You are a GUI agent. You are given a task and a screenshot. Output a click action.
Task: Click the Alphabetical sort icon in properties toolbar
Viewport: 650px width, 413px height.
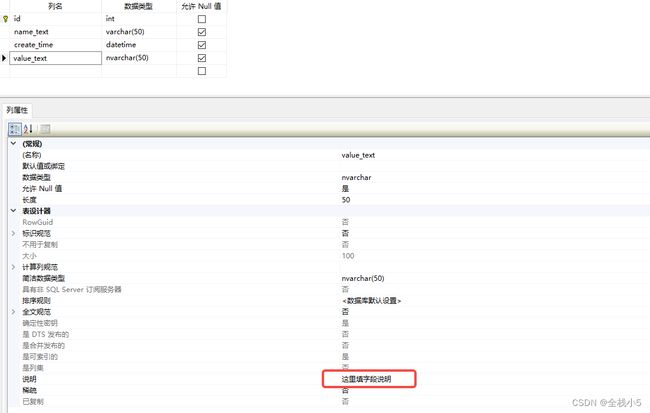(x=28, y=129)
